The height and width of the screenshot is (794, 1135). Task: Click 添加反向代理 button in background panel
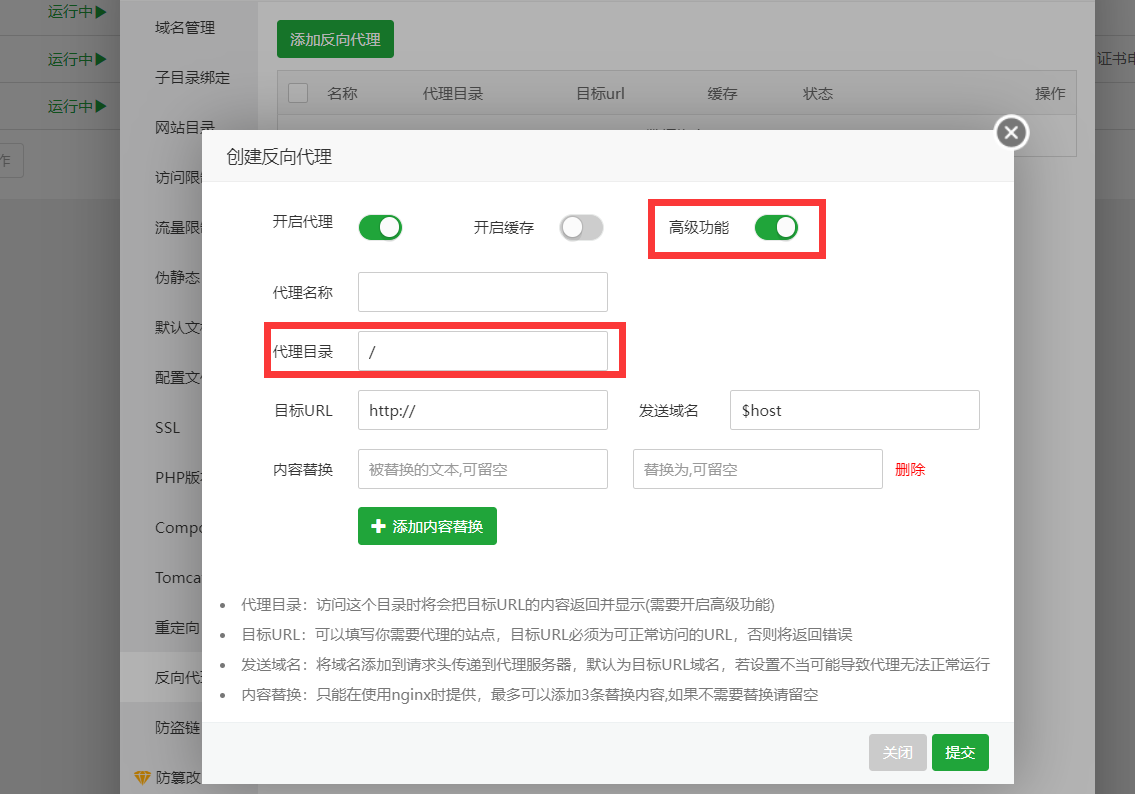point(335,39)
